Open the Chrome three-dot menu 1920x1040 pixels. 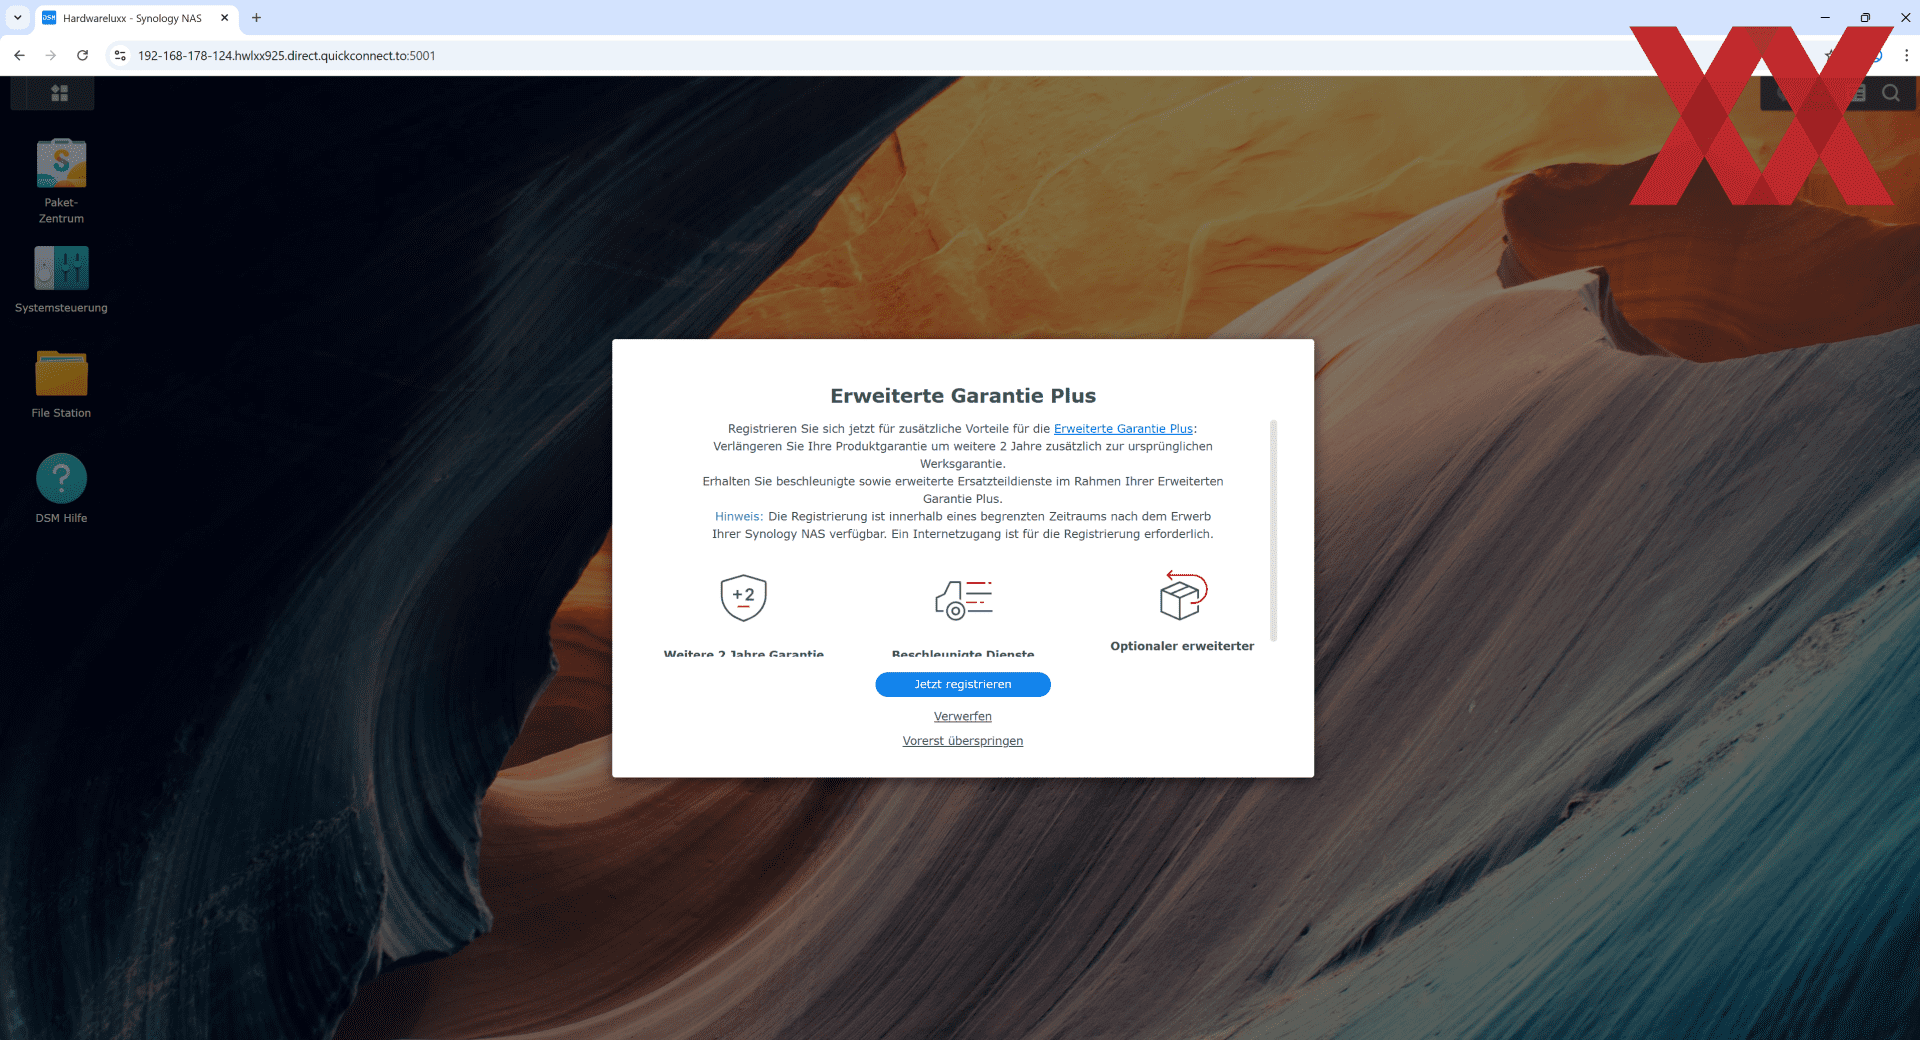click(1906, 56)
